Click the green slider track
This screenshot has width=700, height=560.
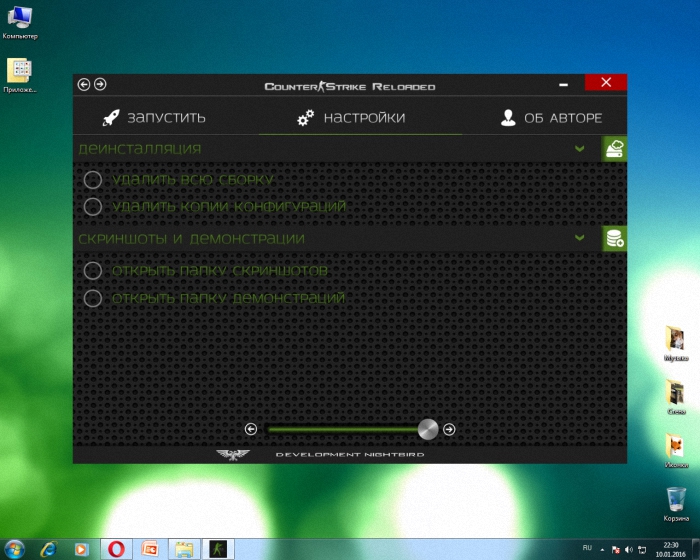[x=342, y=430]
